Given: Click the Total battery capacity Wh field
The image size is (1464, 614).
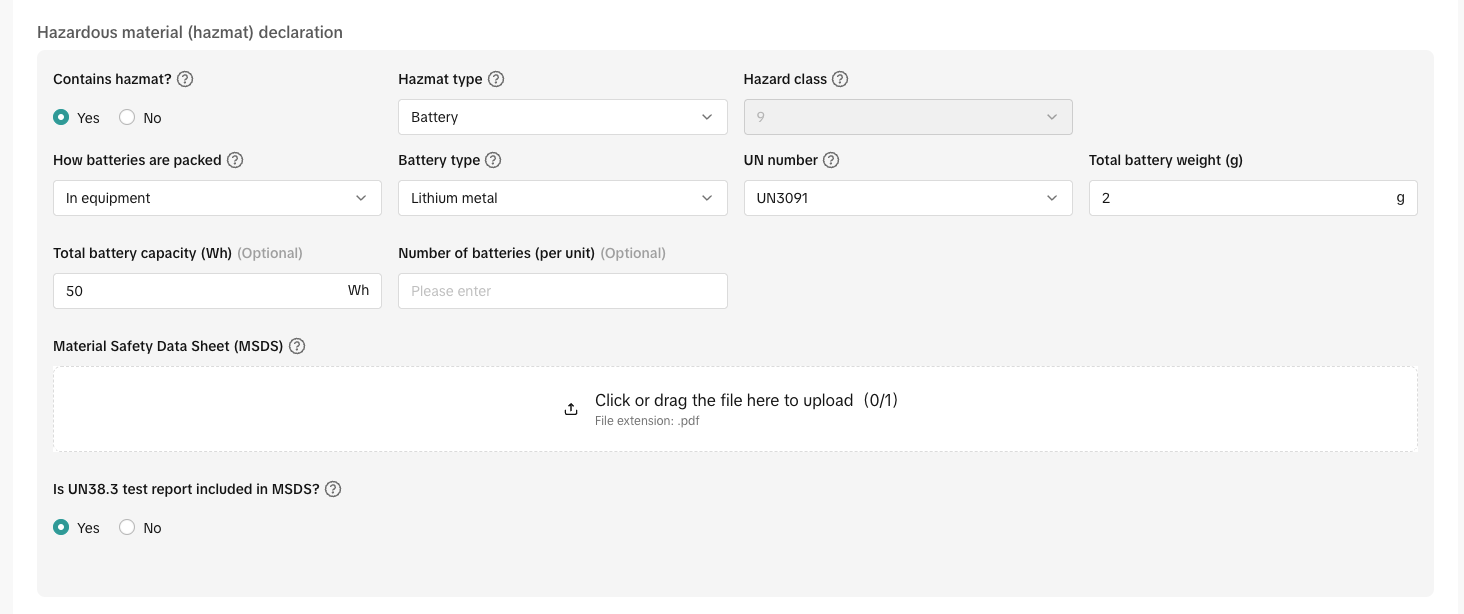Looking at the screenshot, I should coord(200,291).
